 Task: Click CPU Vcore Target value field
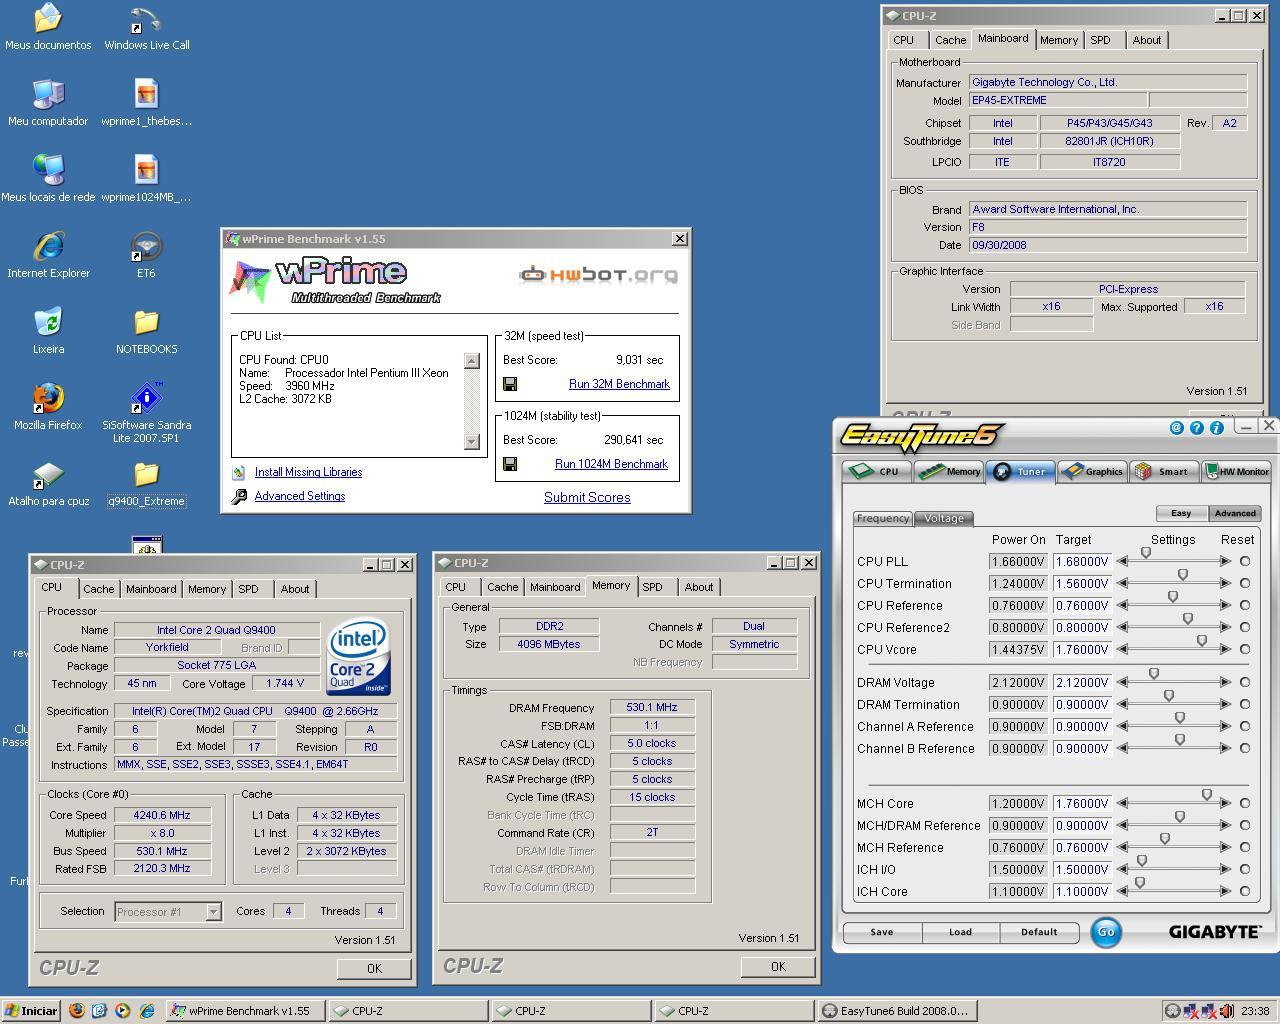tap(1082, 649)
